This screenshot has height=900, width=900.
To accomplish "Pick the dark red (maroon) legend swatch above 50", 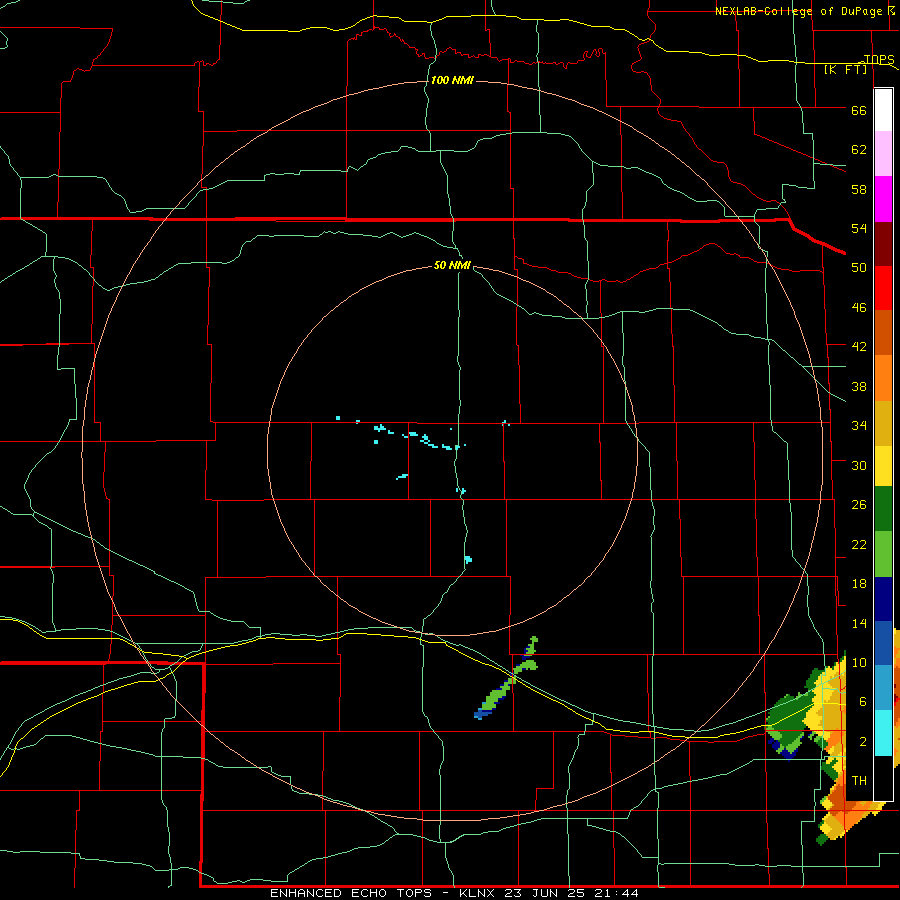I will point(883,244).
